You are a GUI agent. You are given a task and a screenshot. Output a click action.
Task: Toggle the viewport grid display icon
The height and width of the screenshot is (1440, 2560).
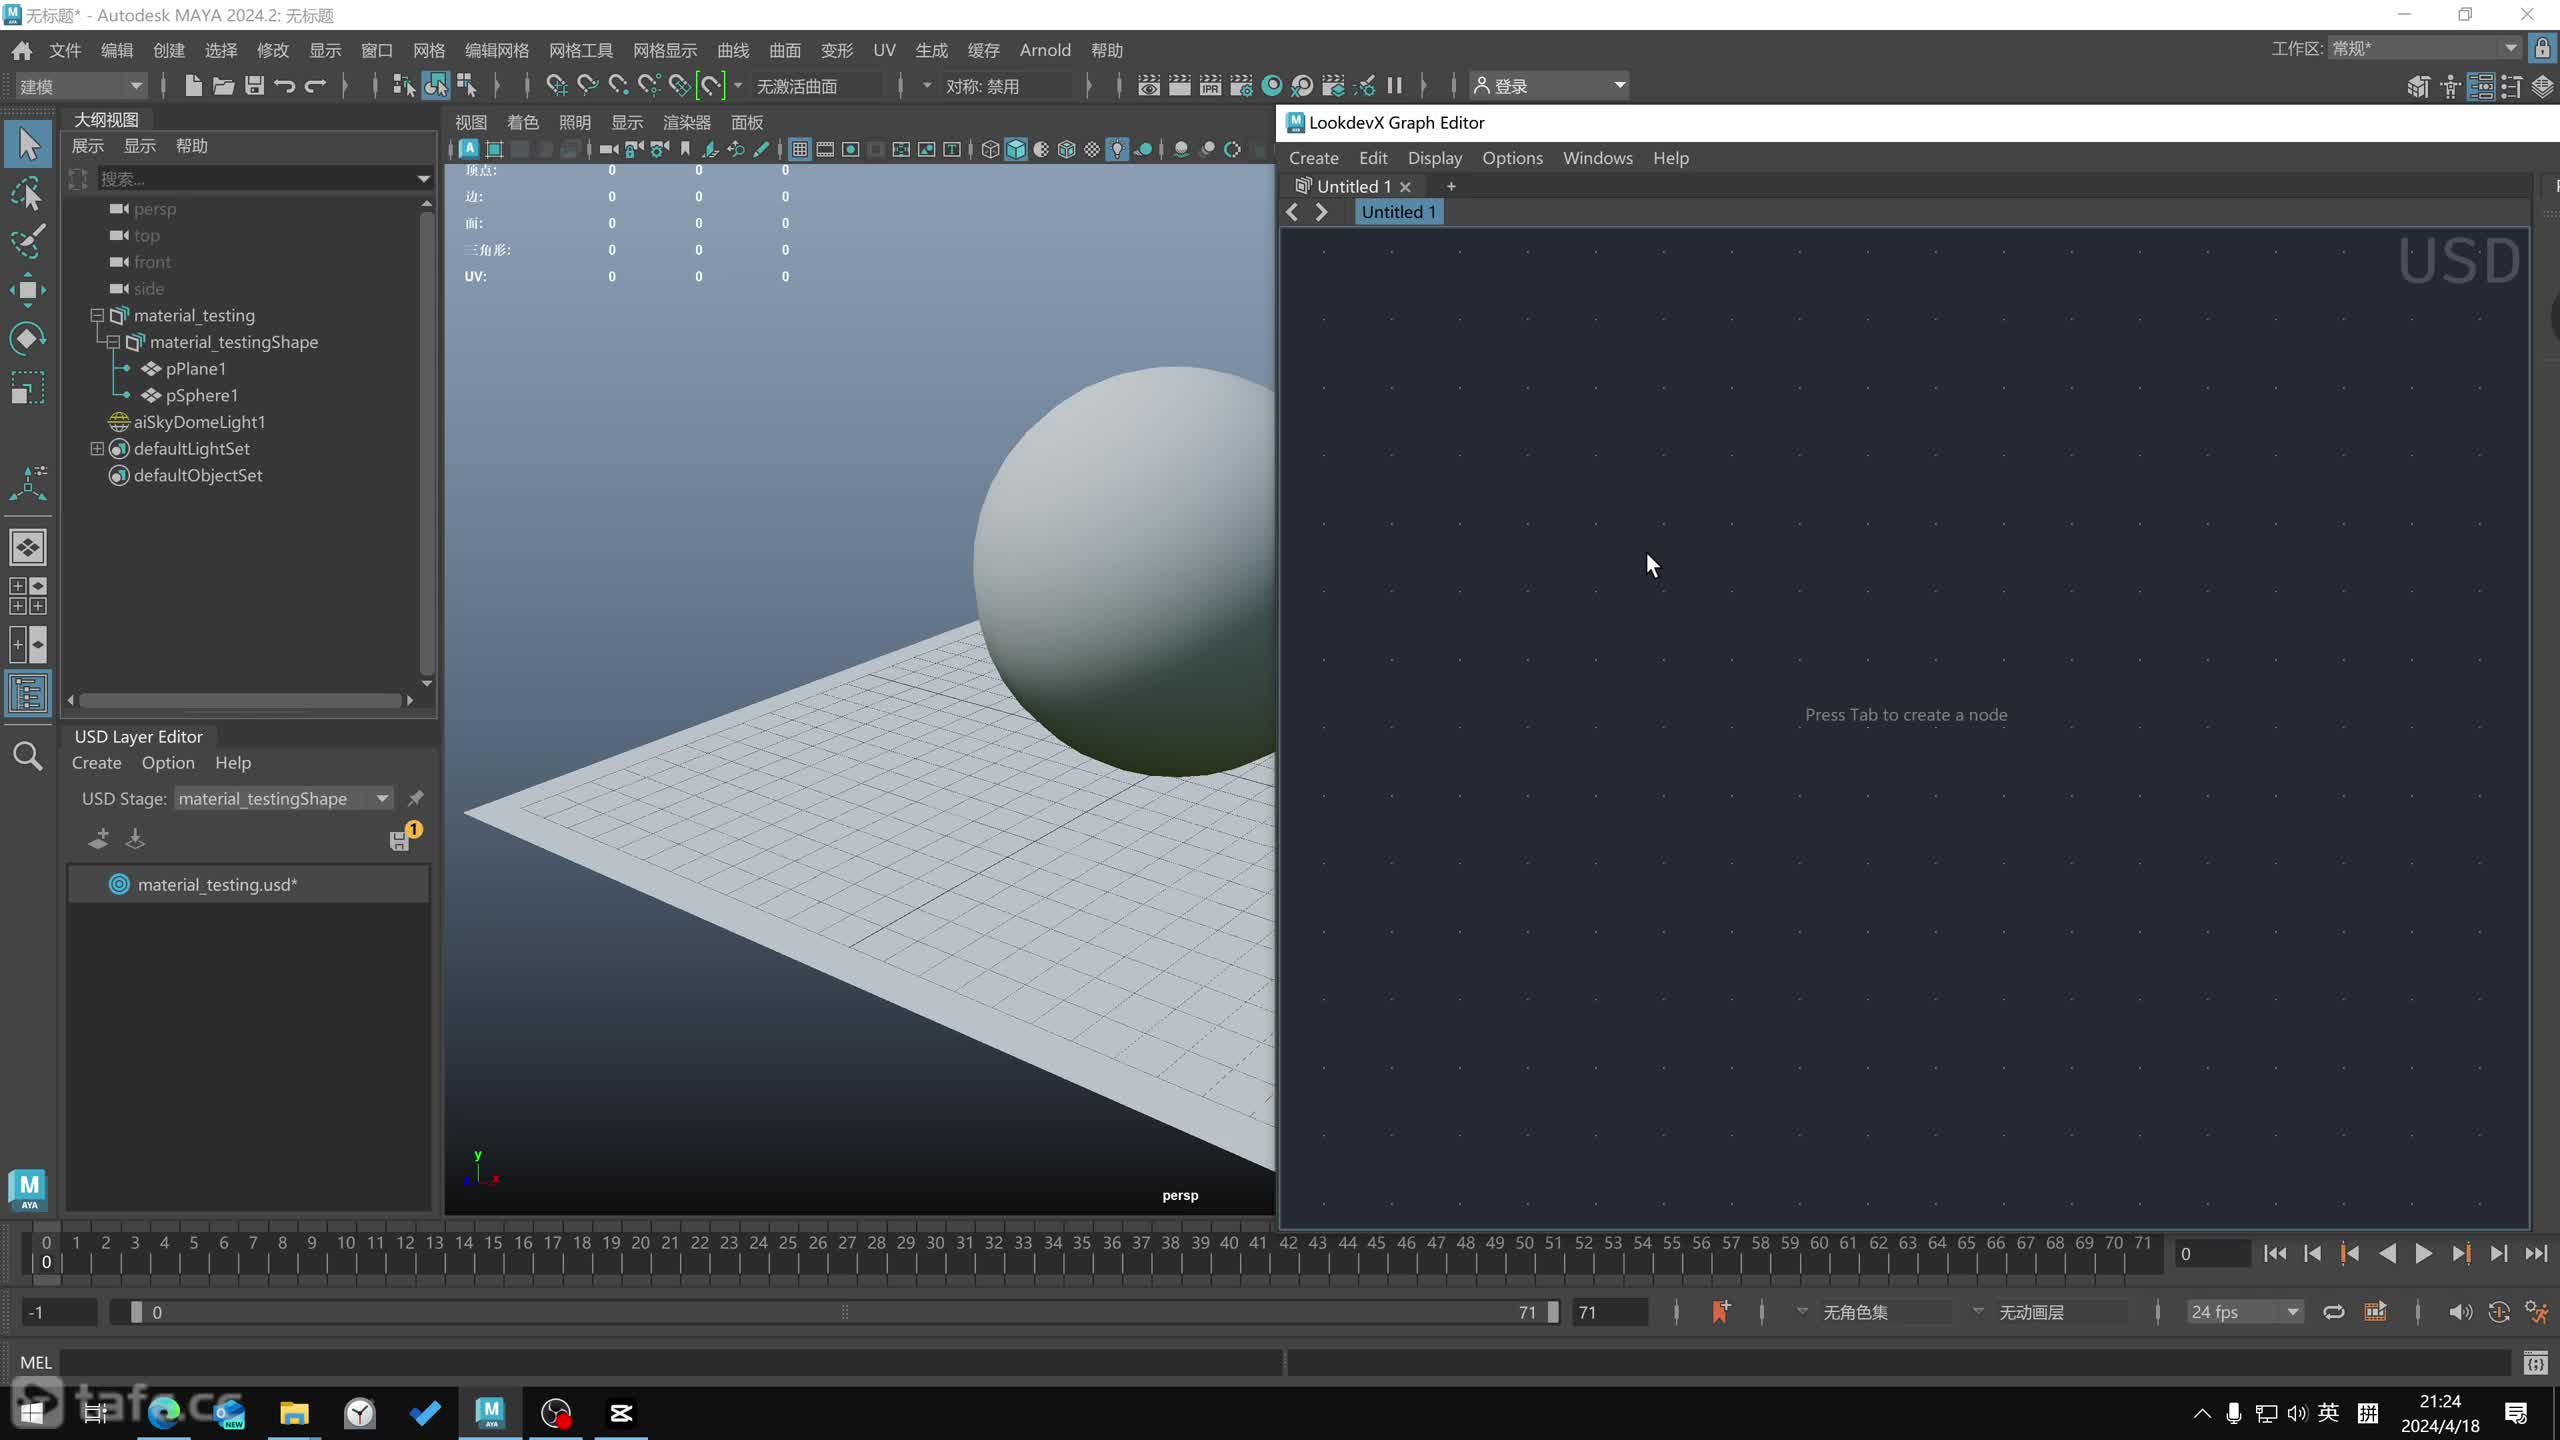(800, 149)
